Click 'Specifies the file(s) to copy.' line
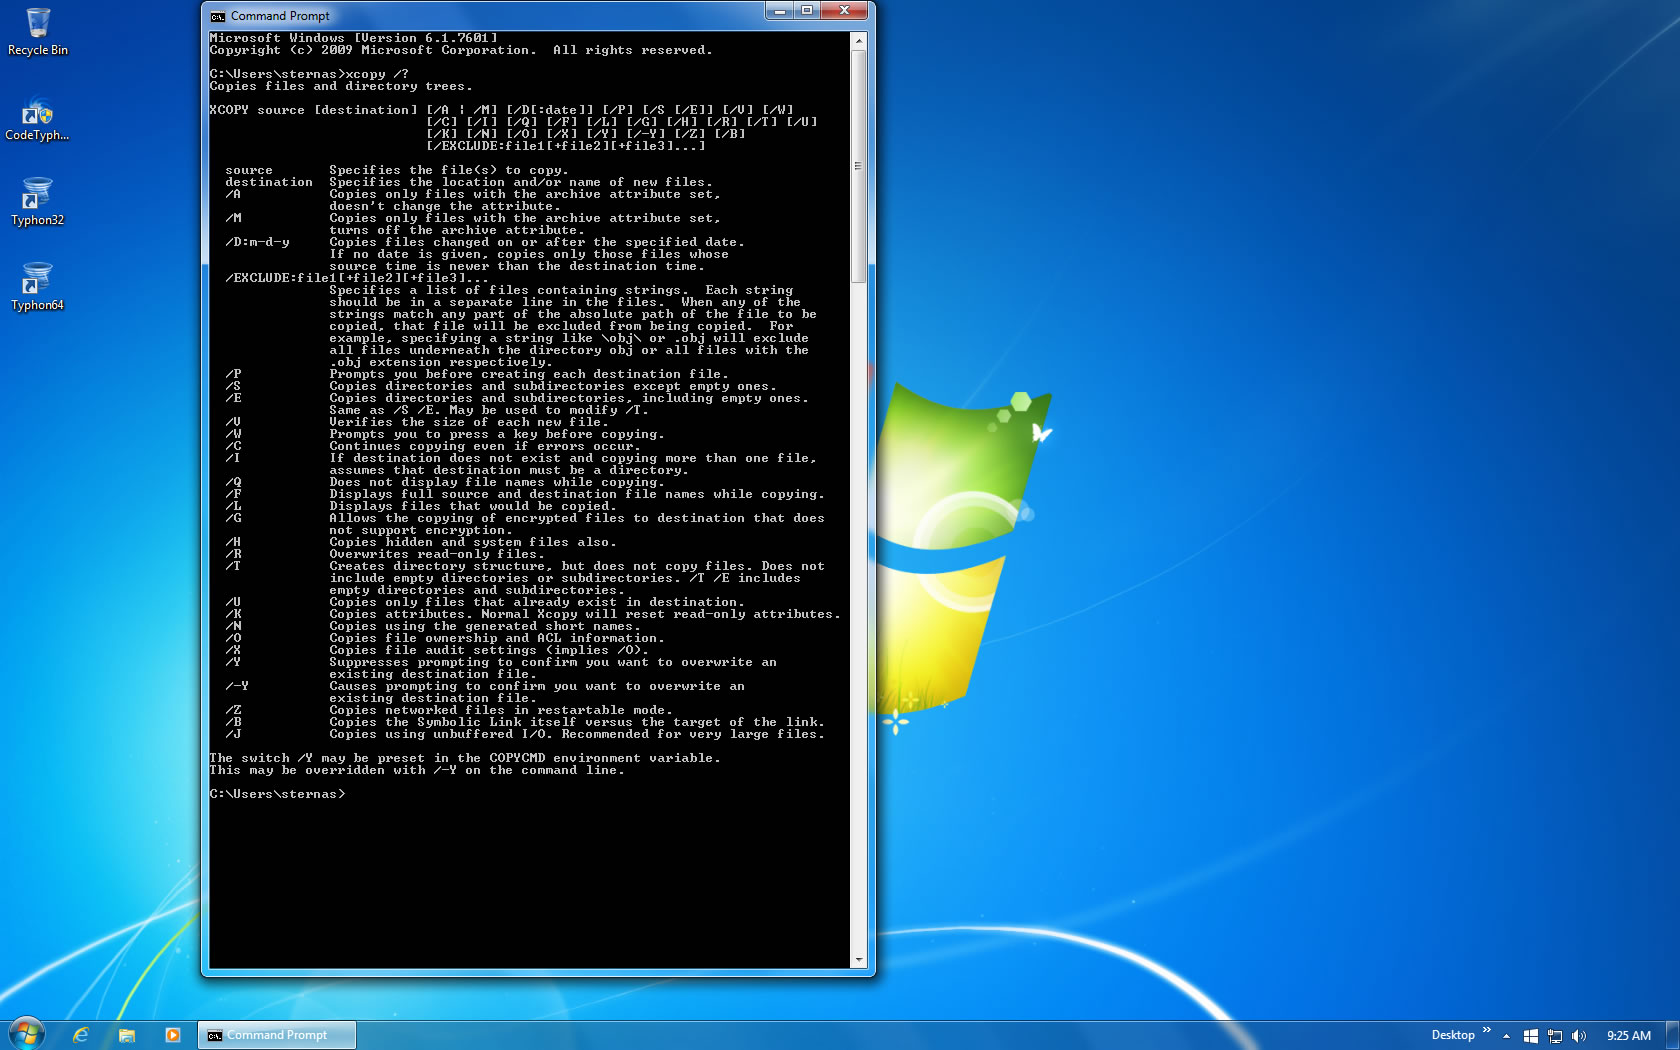 coord(449,171)
